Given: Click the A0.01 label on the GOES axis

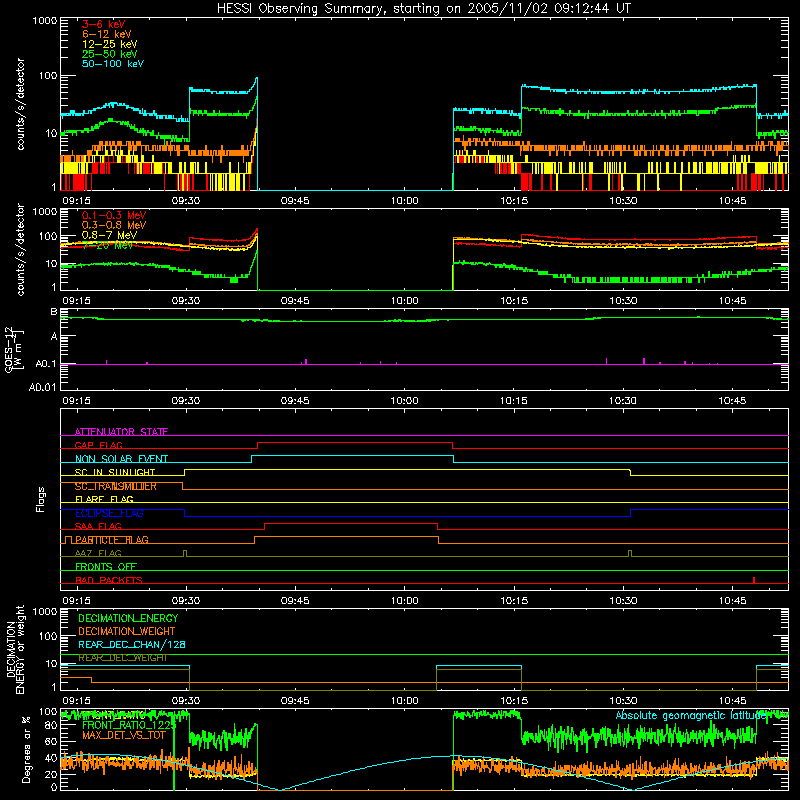Looking at the screenshot, I should pos(42,387).
